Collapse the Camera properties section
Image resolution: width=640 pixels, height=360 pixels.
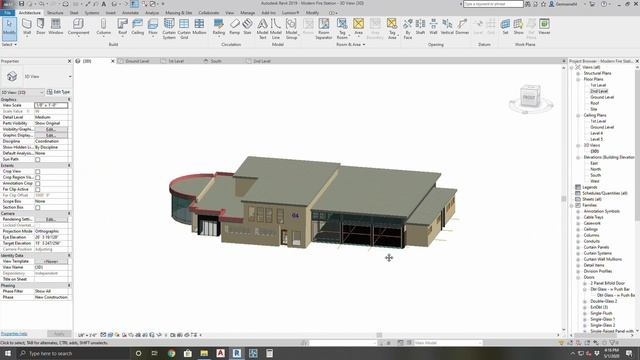click(69, 213)
